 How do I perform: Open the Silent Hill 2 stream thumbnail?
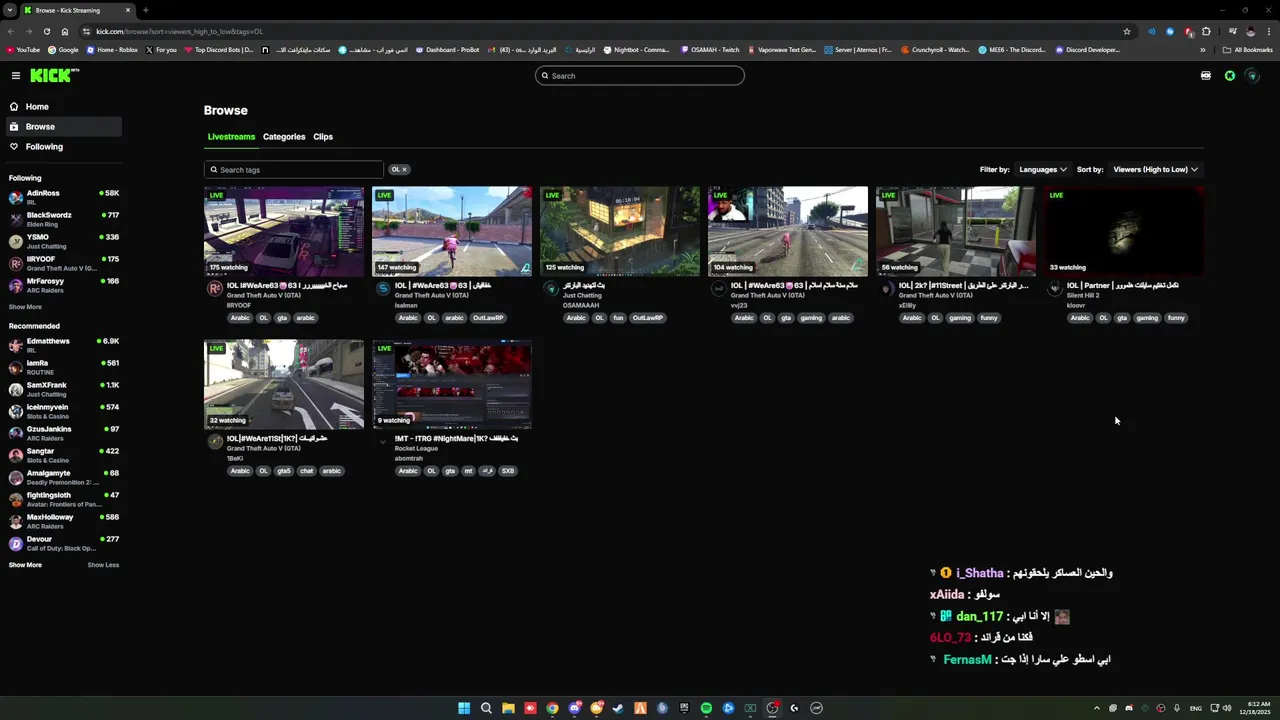pyautogui.click(x=1124, y=231)
